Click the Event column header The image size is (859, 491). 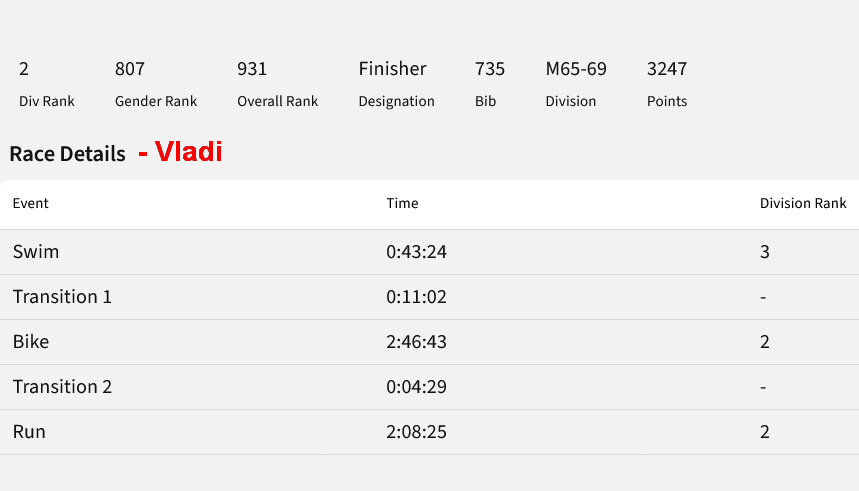tap(31, 203)
